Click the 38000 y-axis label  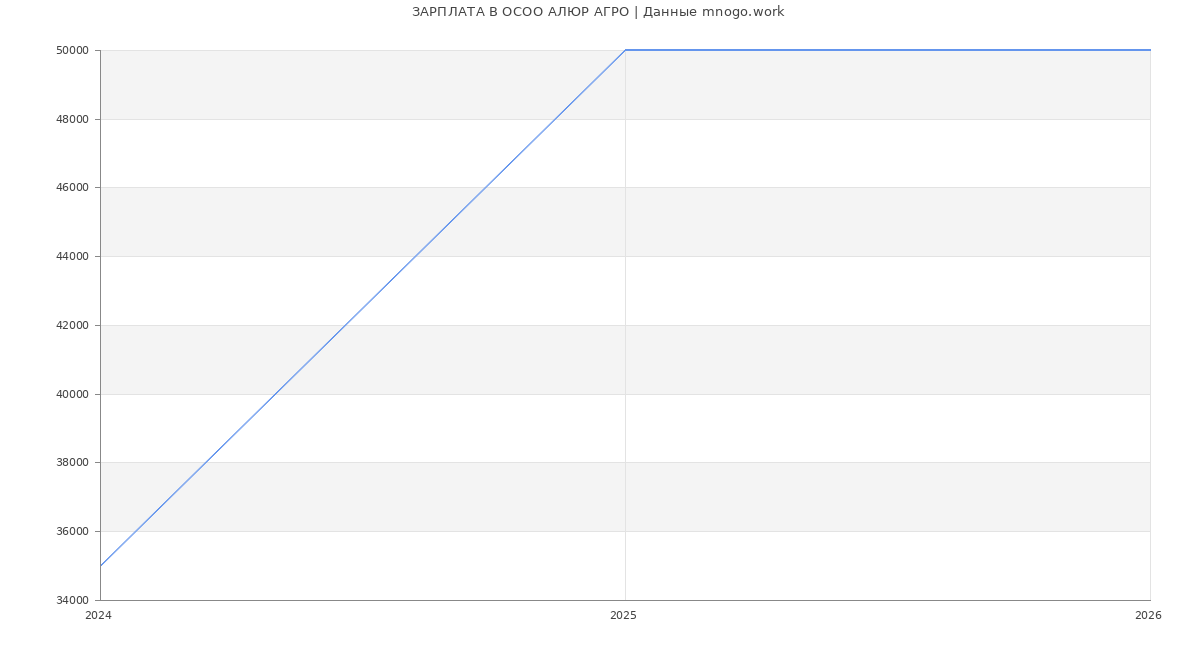[74, 463]
